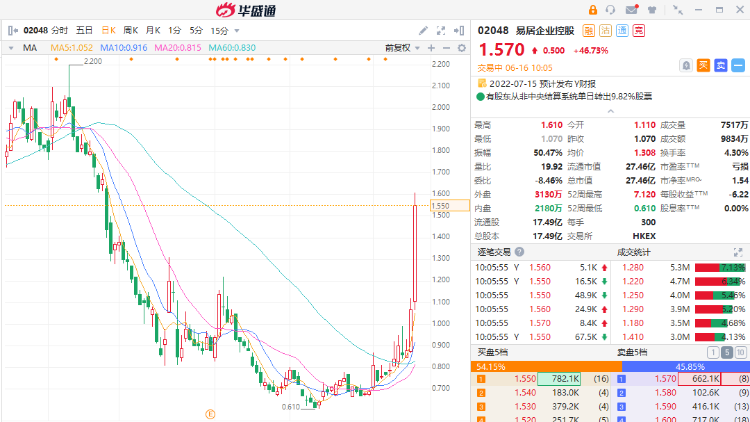Hide the right quote panel icon

tap(459, 31)
